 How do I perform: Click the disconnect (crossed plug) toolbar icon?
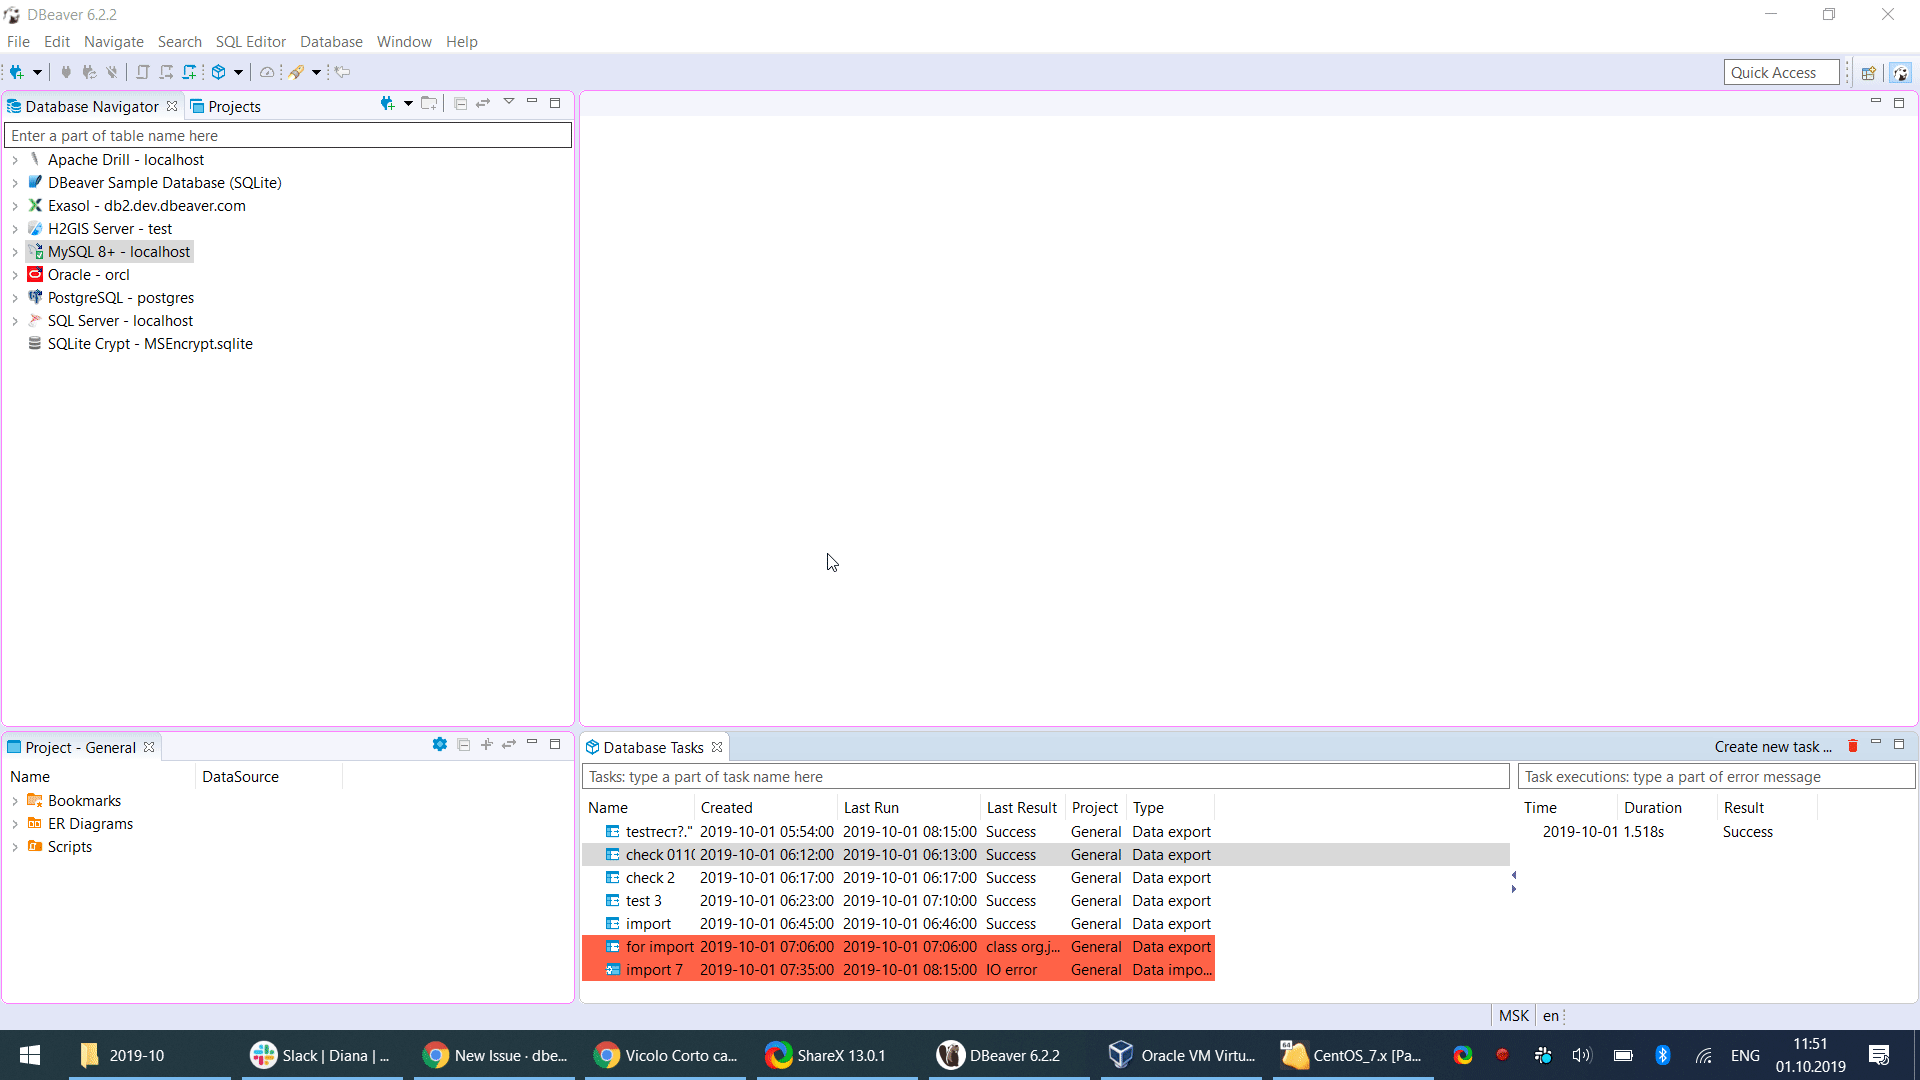pos(111,72)
